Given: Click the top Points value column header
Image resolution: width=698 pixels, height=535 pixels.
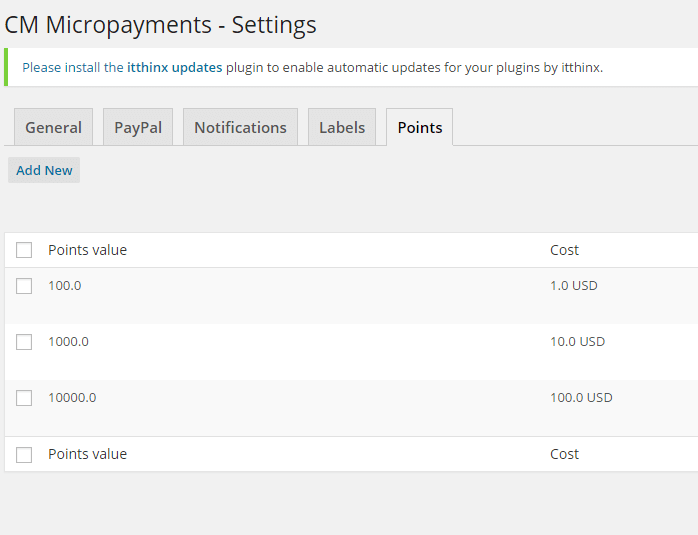Looking at the screenshot, I should [x=88, y=250].
